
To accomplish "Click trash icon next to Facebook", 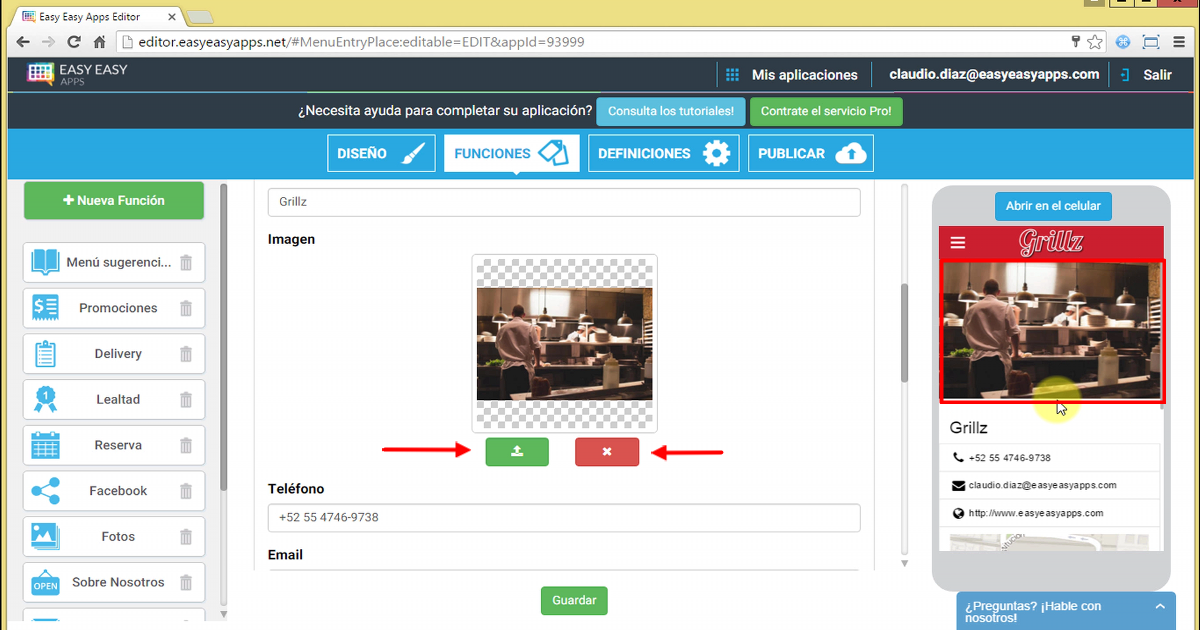I will coord(186,491).
